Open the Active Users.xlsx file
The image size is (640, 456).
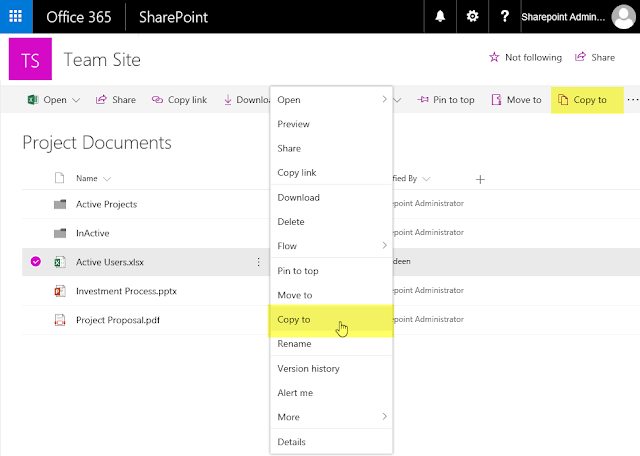click(110, 262)
